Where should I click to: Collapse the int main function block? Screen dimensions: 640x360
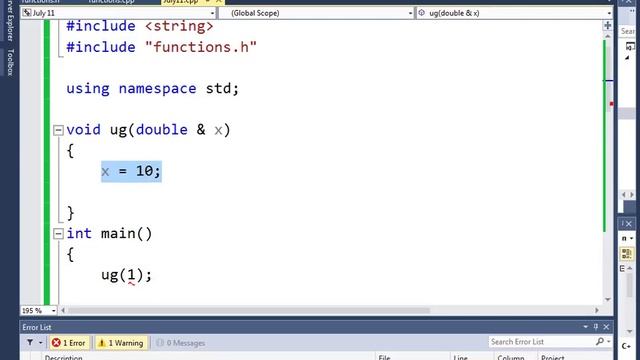[x=58, y=233]
